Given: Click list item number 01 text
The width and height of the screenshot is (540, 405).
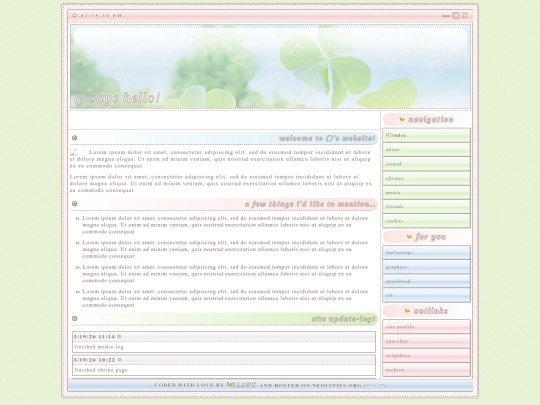Looking at the screenshot, I should 225,225.
